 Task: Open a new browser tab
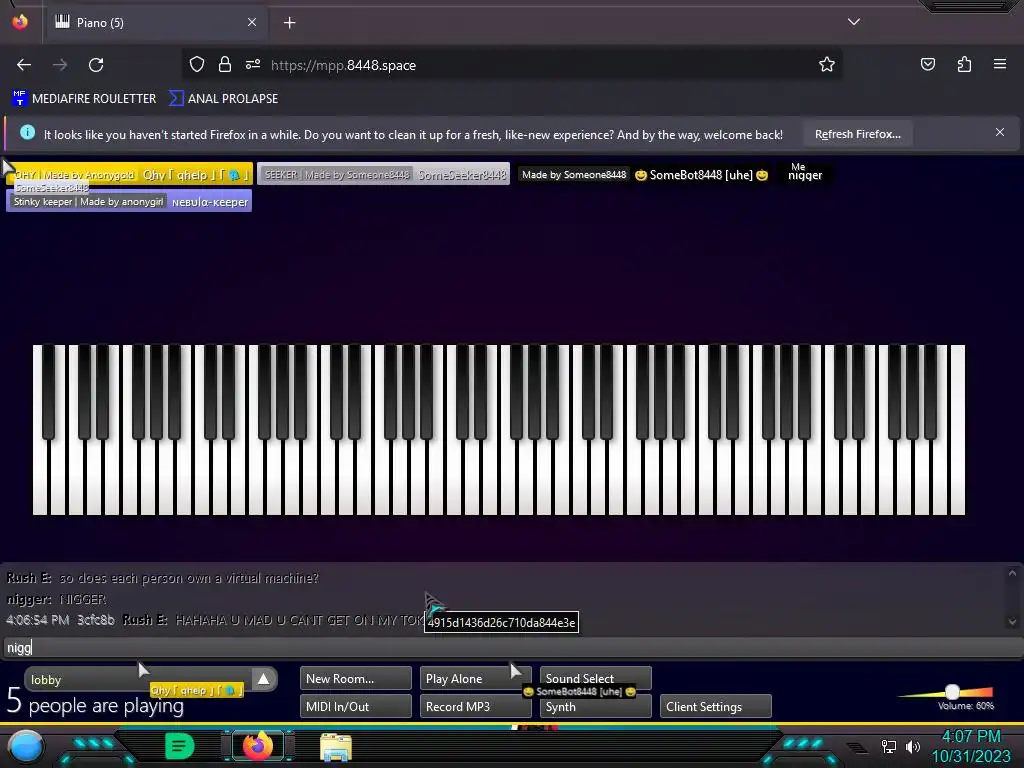pyautogui.click(x=289, y=23)
